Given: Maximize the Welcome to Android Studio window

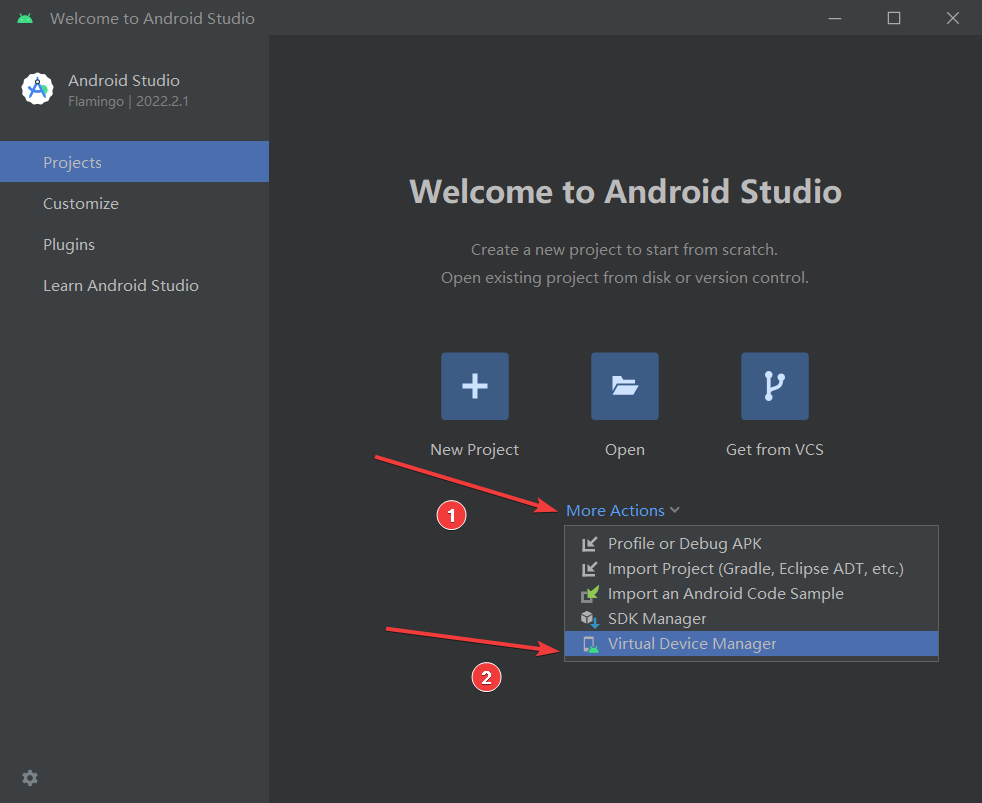Looking at the screenshot, I should tap(894, 18).
